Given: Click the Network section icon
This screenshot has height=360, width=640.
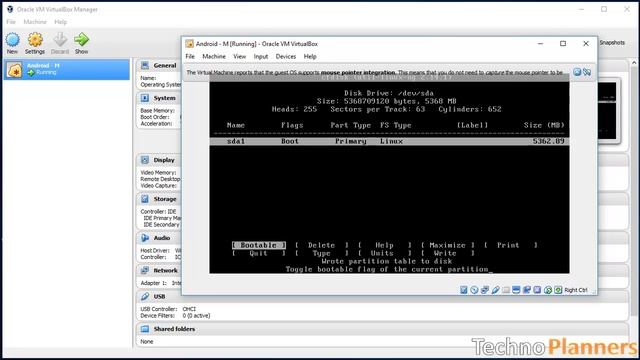Looking at the screenshot, I should pos(145,270).
